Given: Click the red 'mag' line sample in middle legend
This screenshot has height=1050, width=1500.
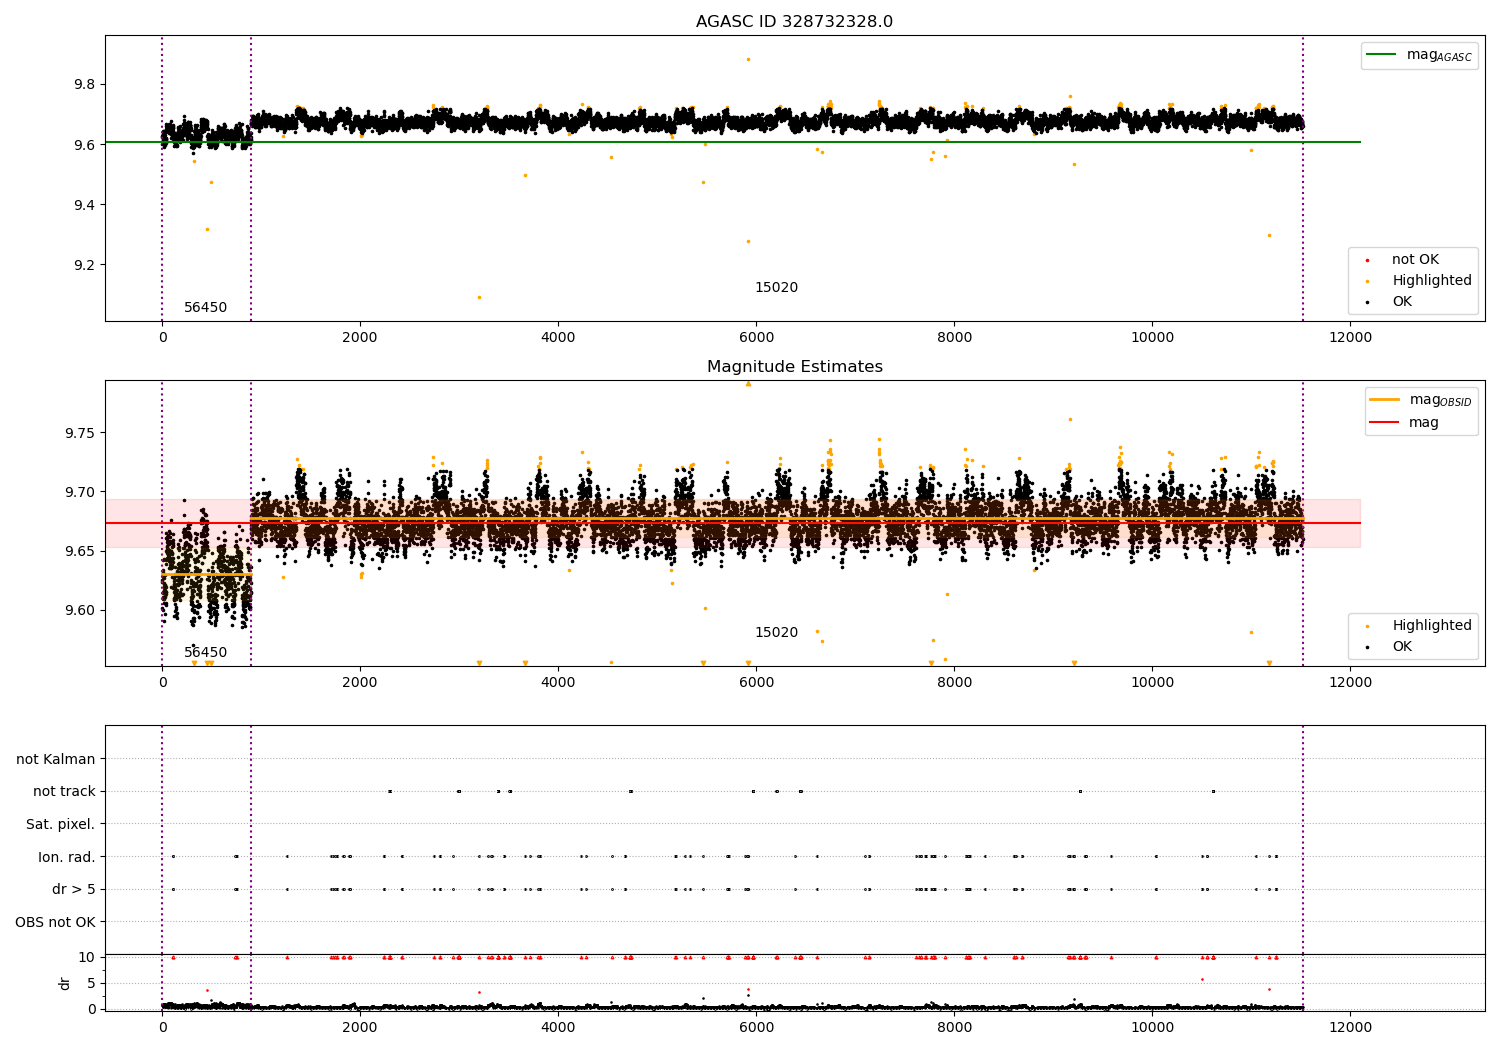Looking at the screenshot, I should pyautogui.click(x=1385, y=423).
